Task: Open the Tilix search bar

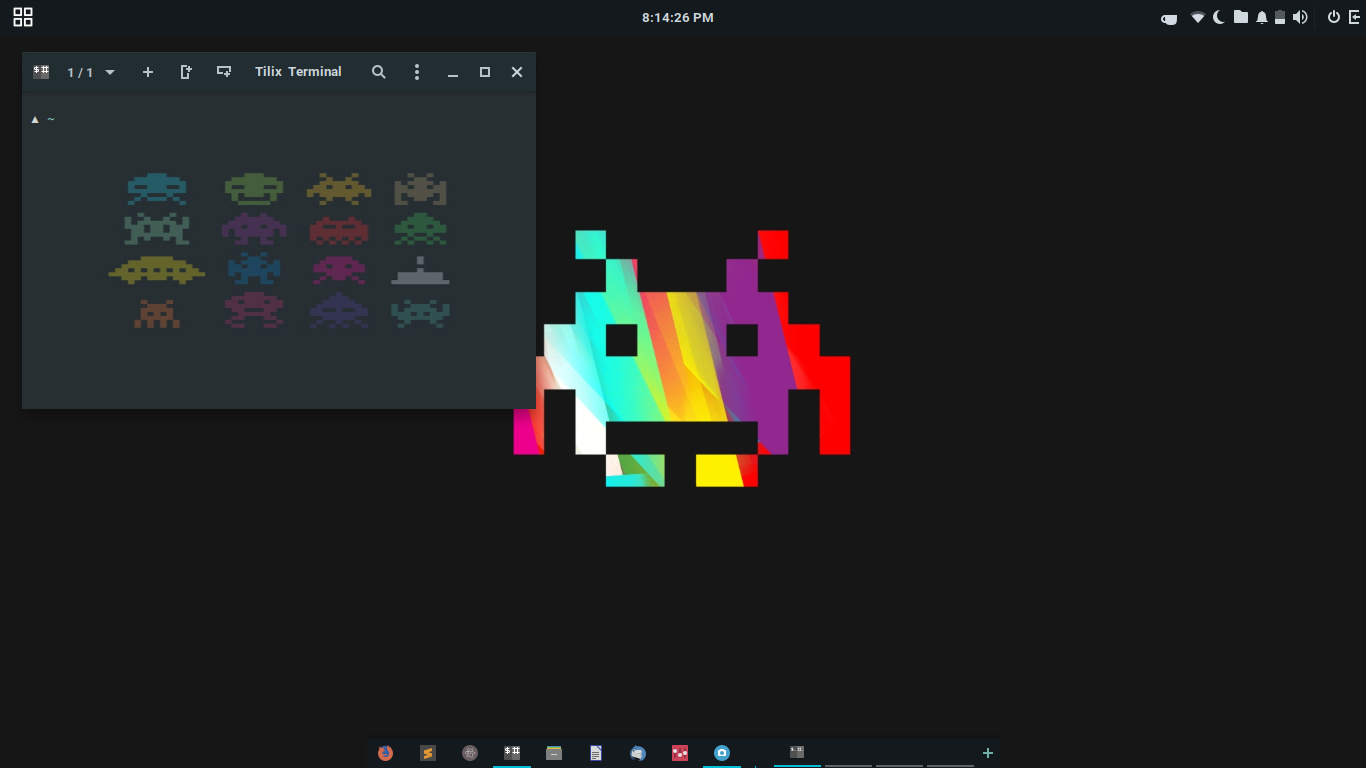Action: coord(378,71)
